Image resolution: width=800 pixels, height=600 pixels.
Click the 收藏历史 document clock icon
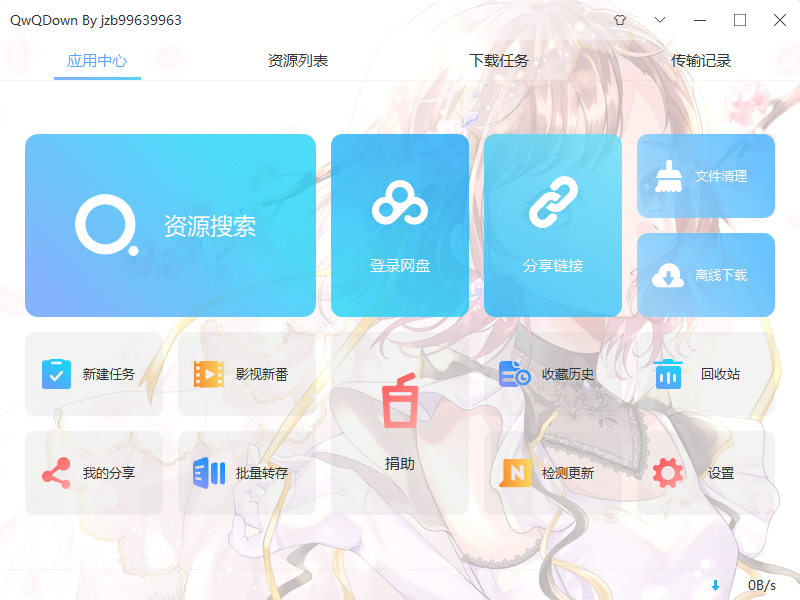click(514, 374)
